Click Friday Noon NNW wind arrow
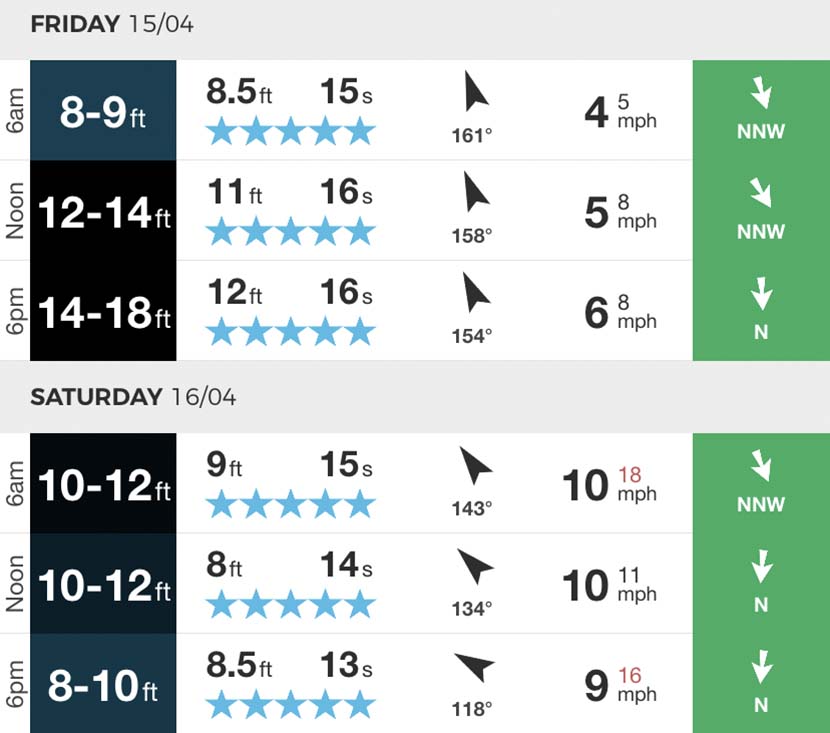 pos(761,193)
